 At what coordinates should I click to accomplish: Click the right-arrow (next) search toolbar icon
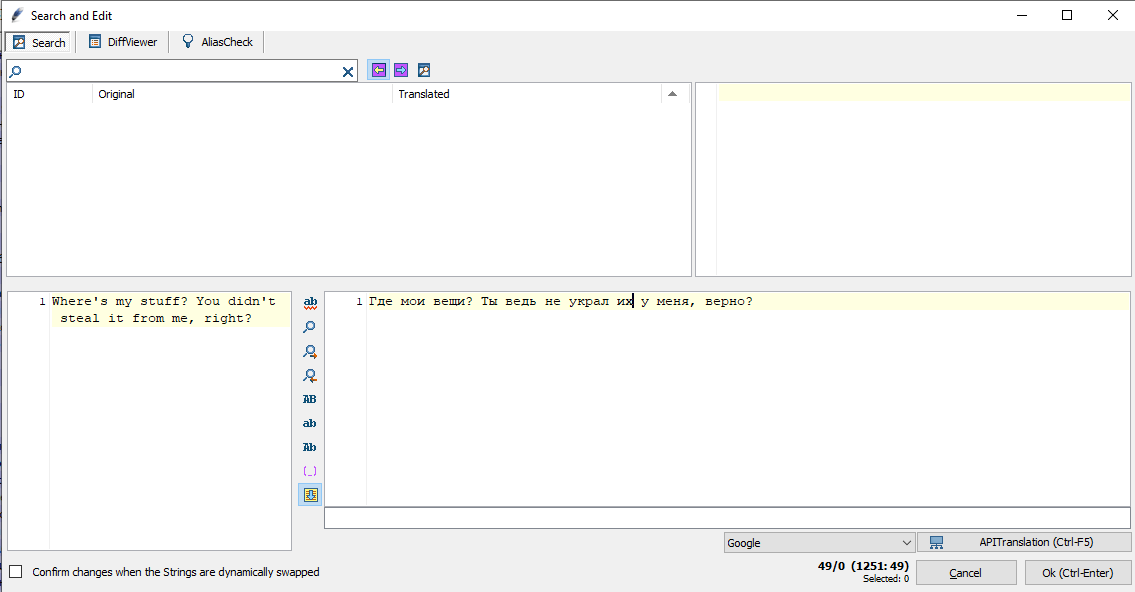click(x=401, y=70)
